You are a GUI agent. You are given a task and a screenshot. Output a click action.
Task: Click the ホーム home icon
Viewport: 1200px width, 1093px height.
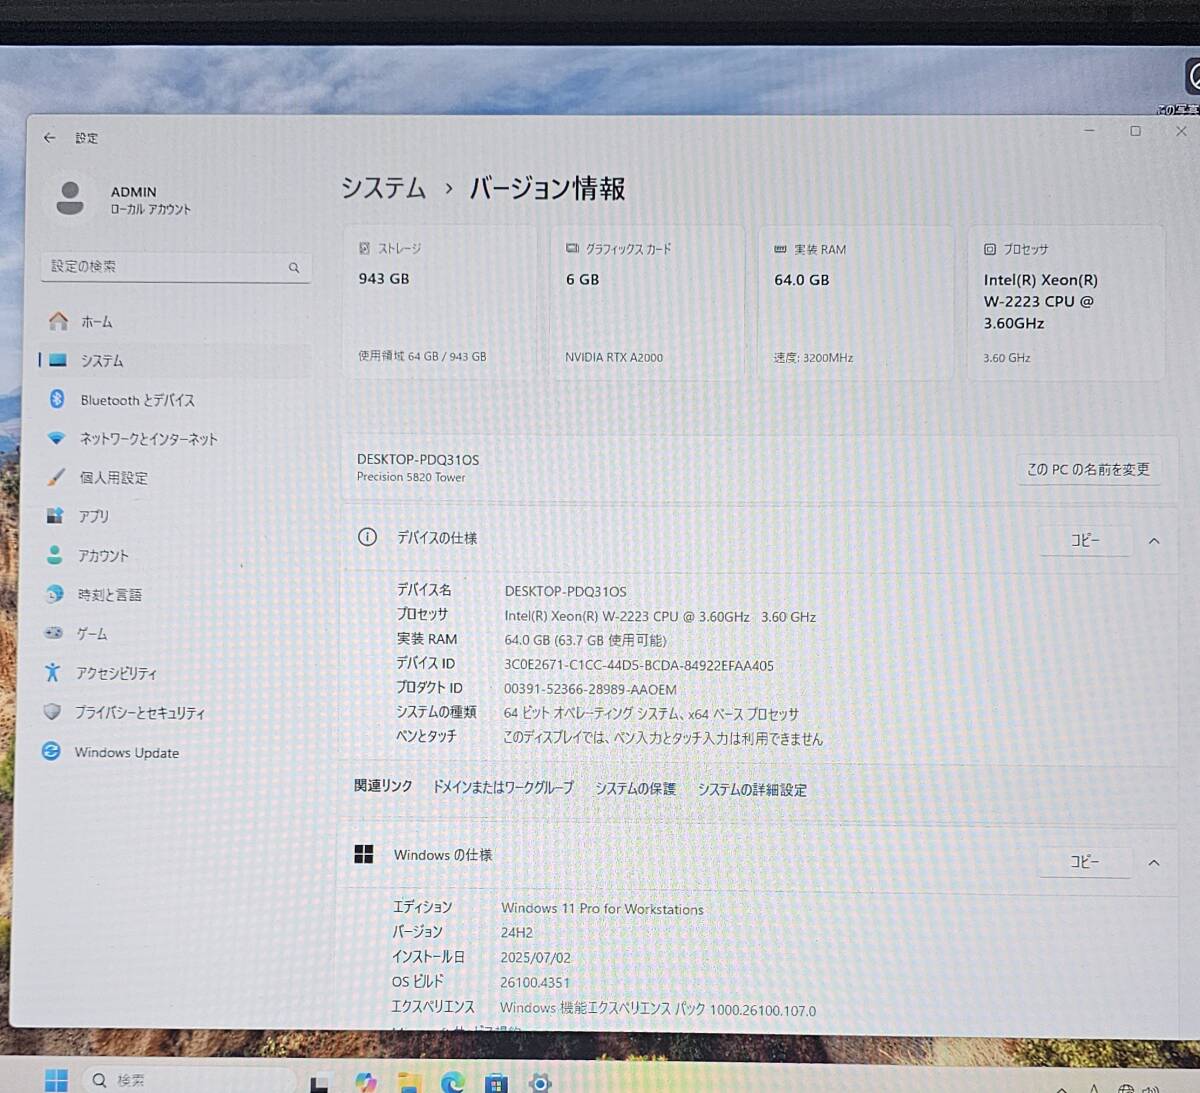click(x=58, y=321)
